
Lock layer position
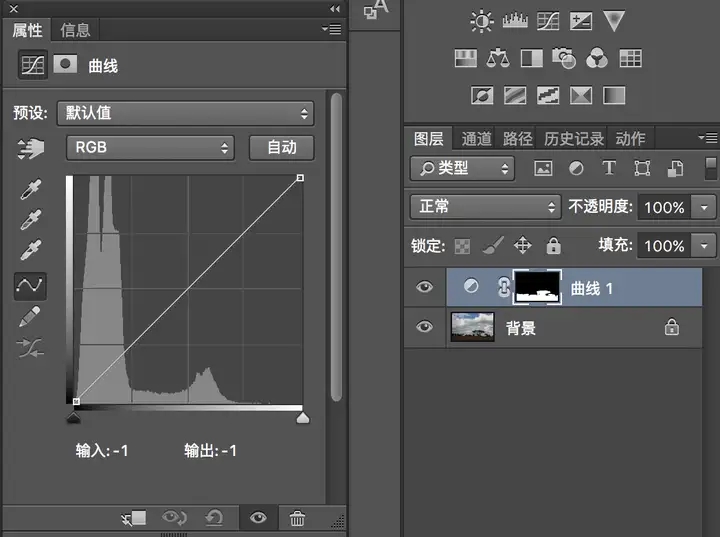[x=523, y=245]
